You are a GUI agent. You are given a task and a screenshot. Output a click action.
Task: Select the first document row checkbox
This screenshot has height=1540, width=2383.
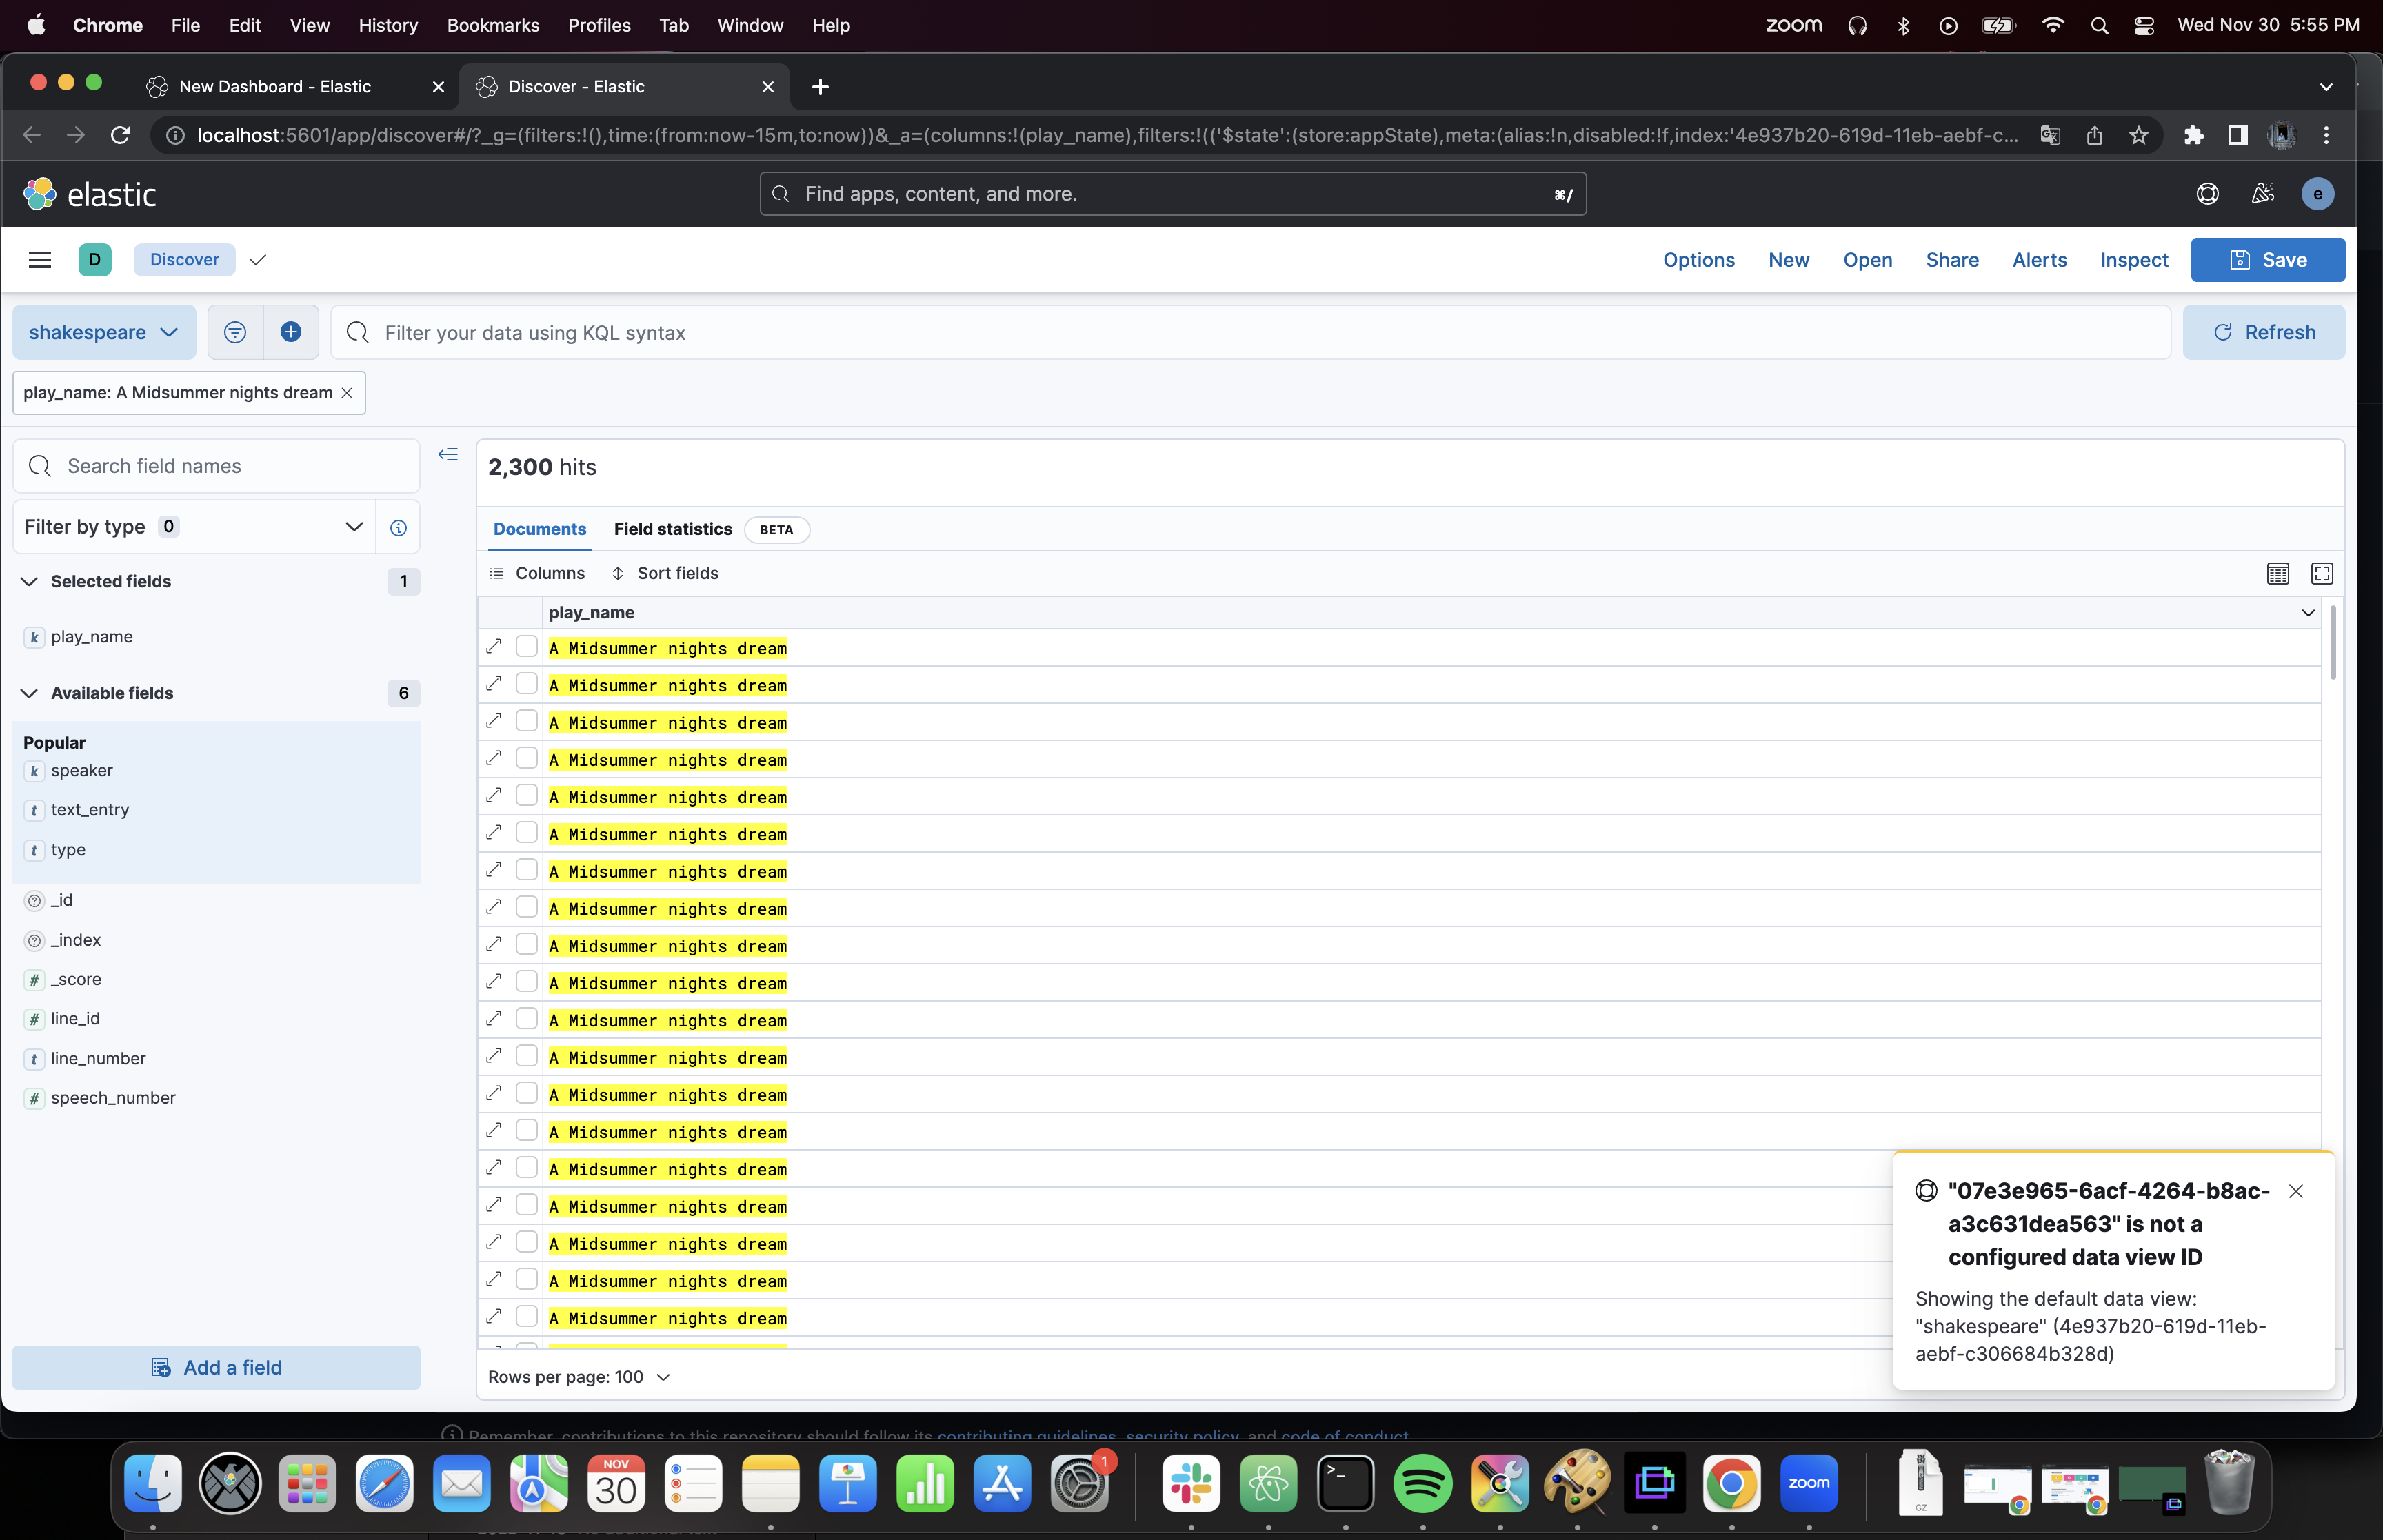click(x=526, y=646)
